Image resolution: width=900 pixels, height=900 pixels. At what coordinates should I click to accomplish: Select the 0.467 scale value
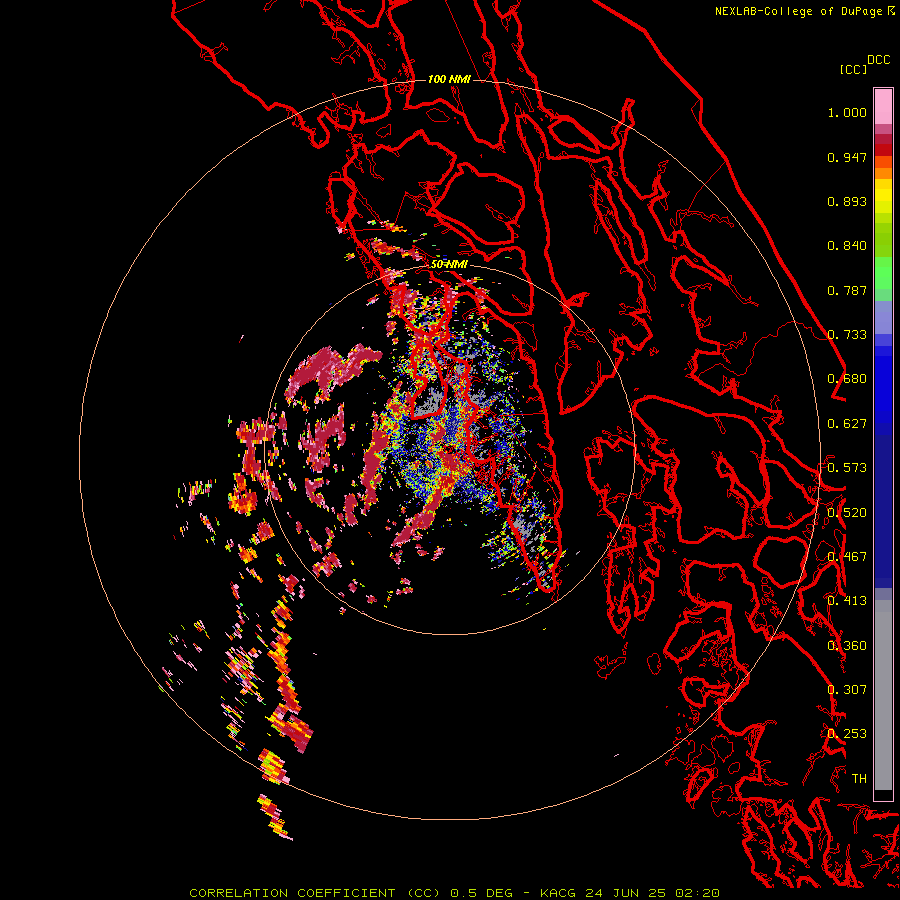click(x=847, y=557)
